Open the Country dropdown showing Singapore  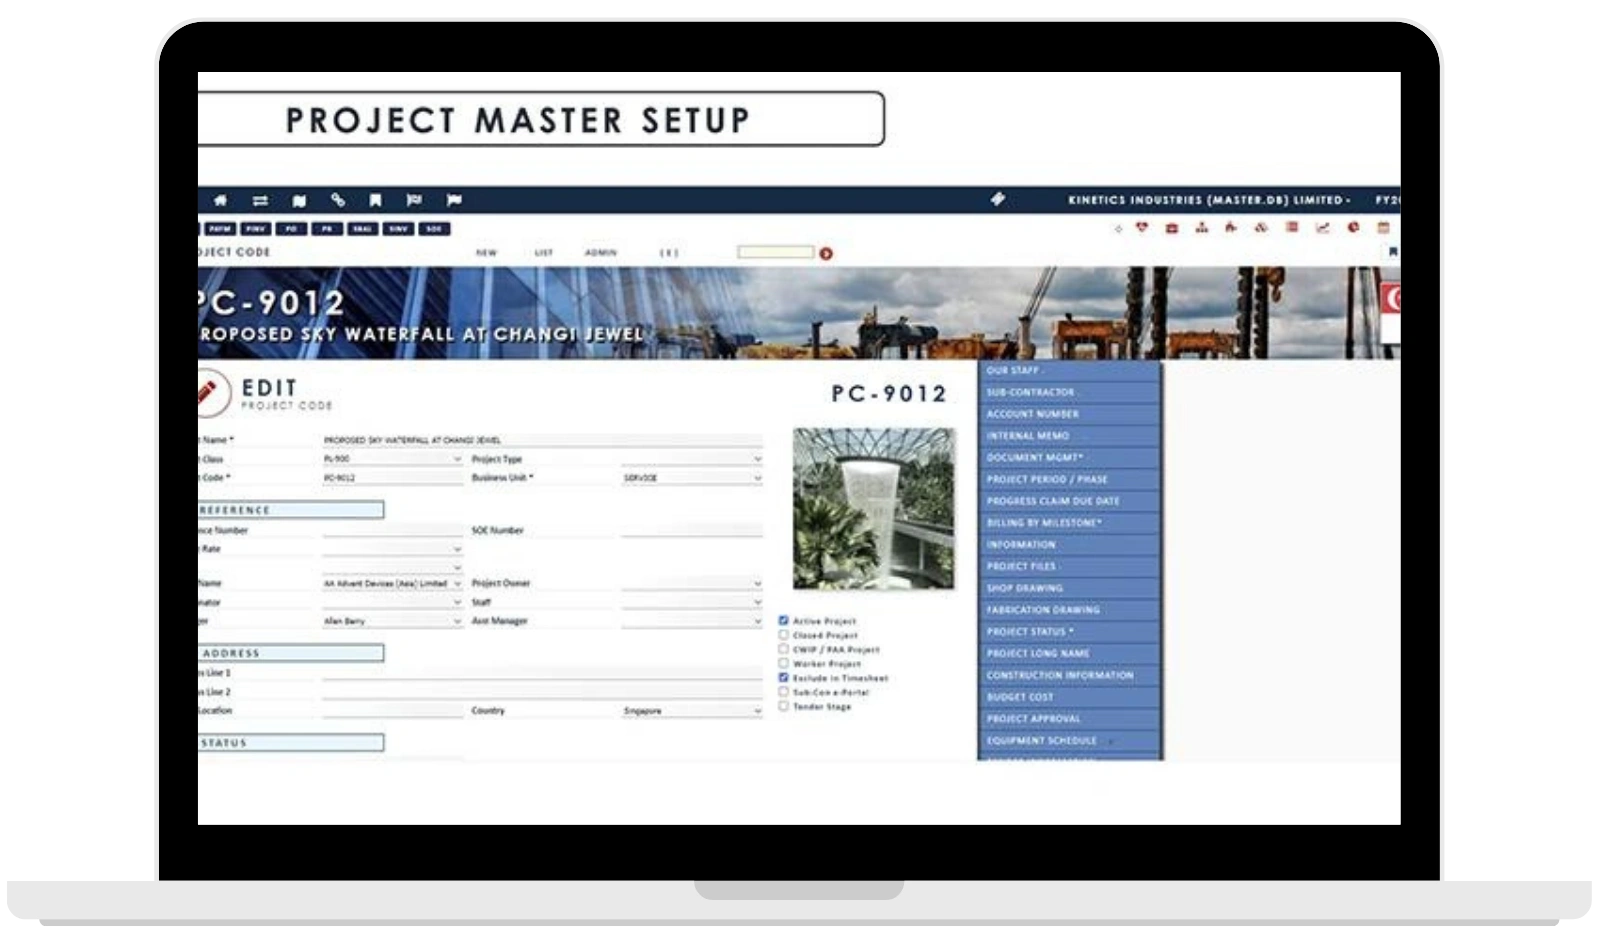tap(756, 711)
